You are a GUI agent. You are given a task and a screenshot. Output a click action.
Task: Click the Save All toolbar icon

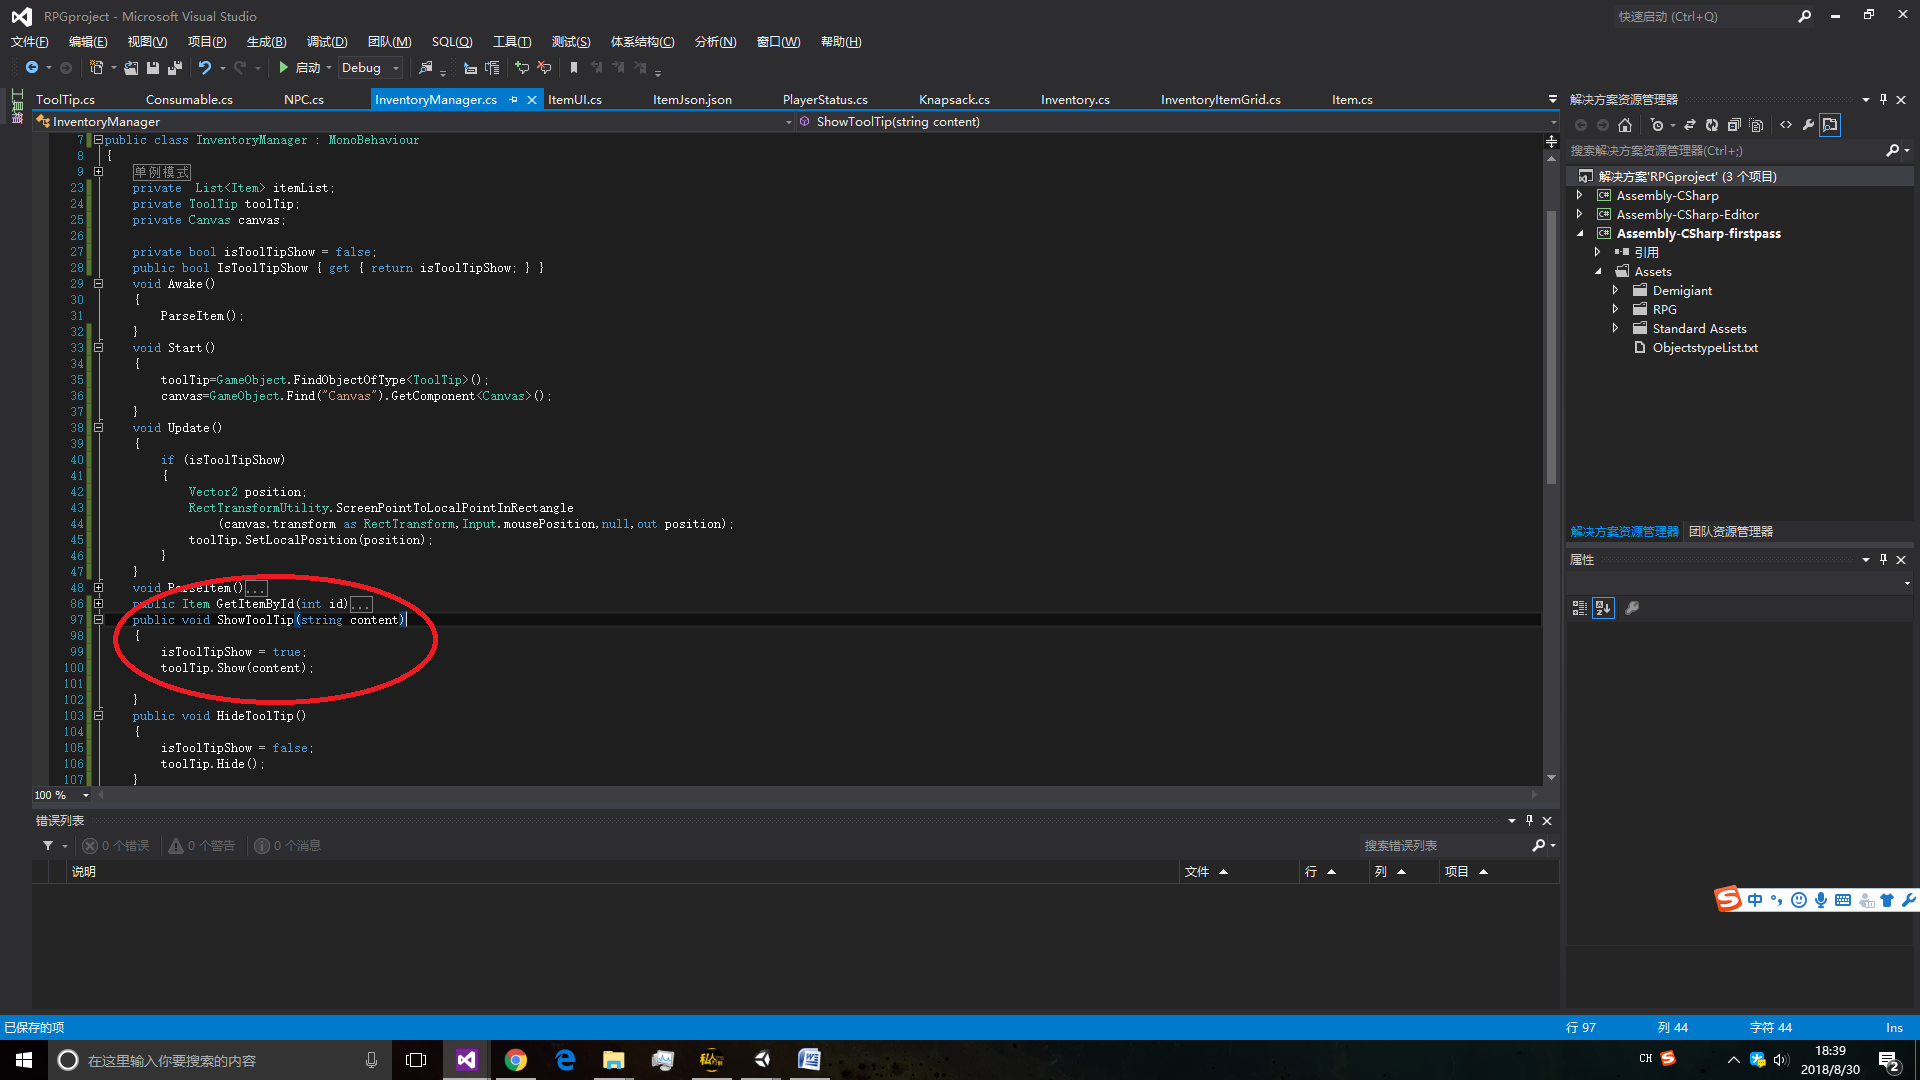[175, 67]
